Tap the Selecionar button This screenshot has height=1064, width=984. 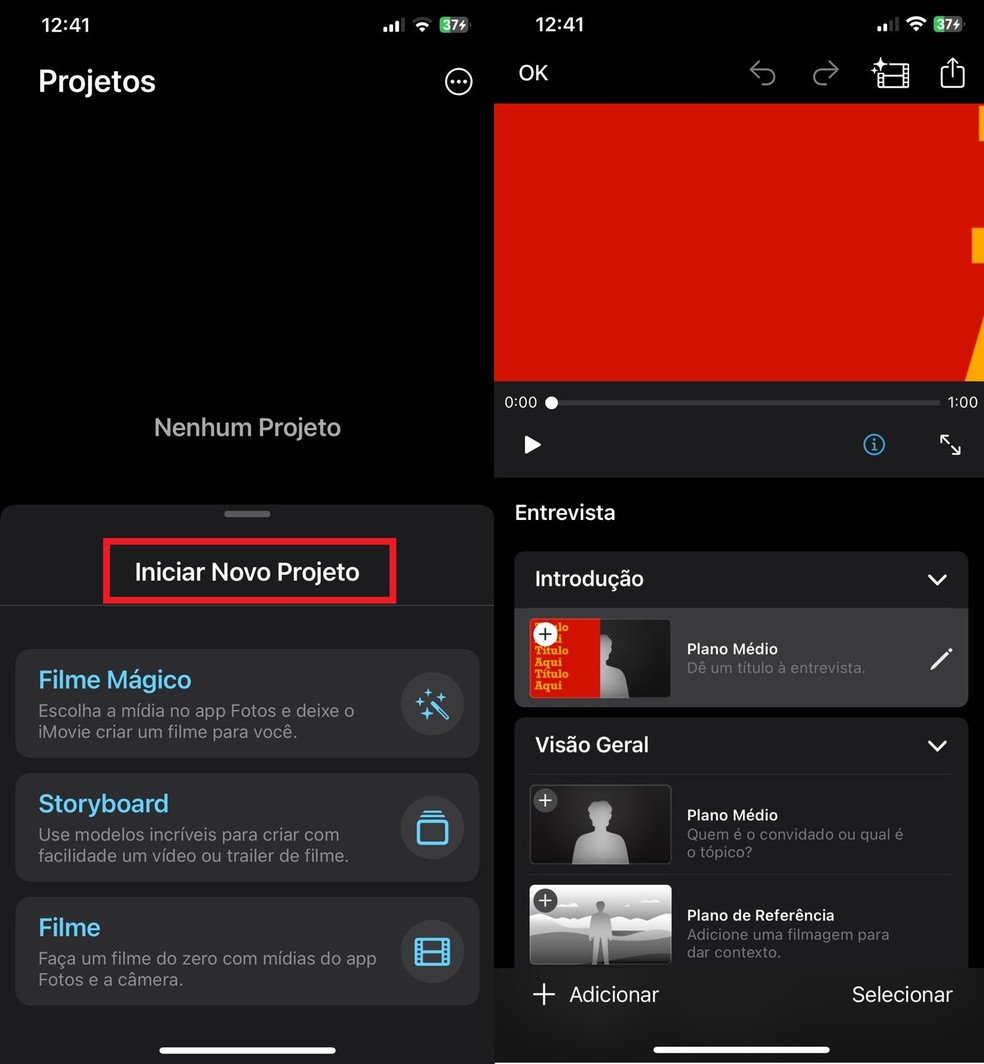[902, 995]
